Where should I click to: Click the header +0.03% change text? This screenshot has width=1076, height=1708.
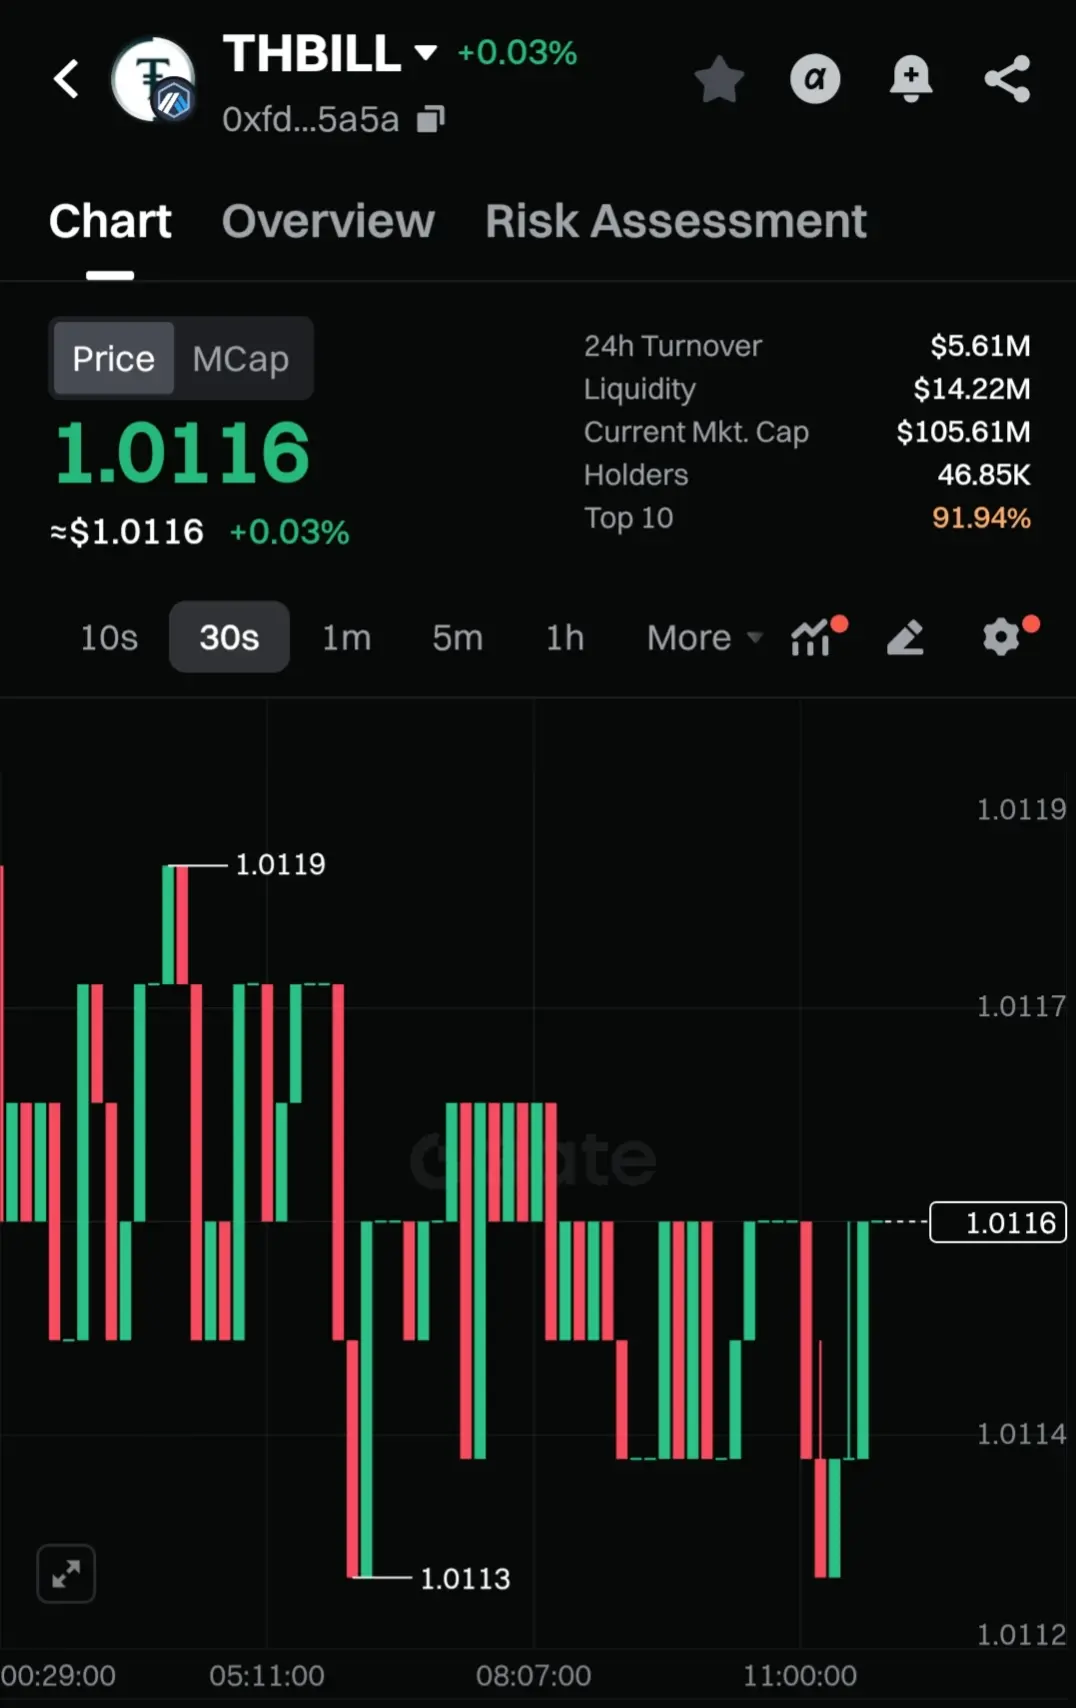[517, 53]
